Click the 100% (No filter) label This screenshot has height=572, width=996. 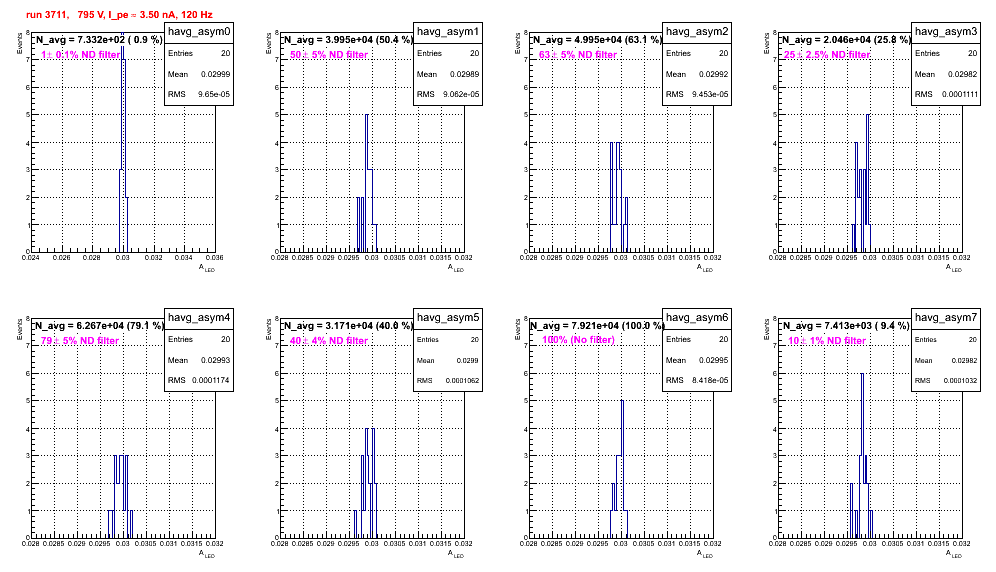coord(579,340)
